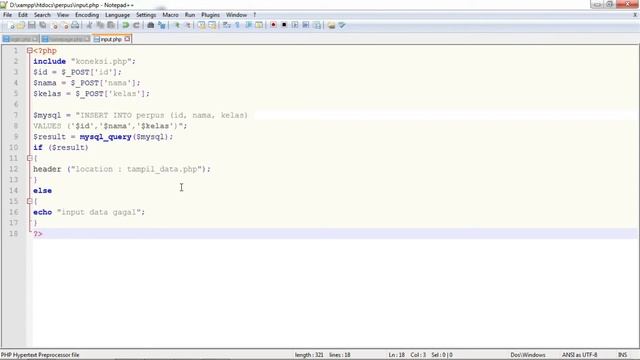The height and width of the screenshot is (360, 640).
Task: Switch to the leftmost document tab
Action: point(20,39)
